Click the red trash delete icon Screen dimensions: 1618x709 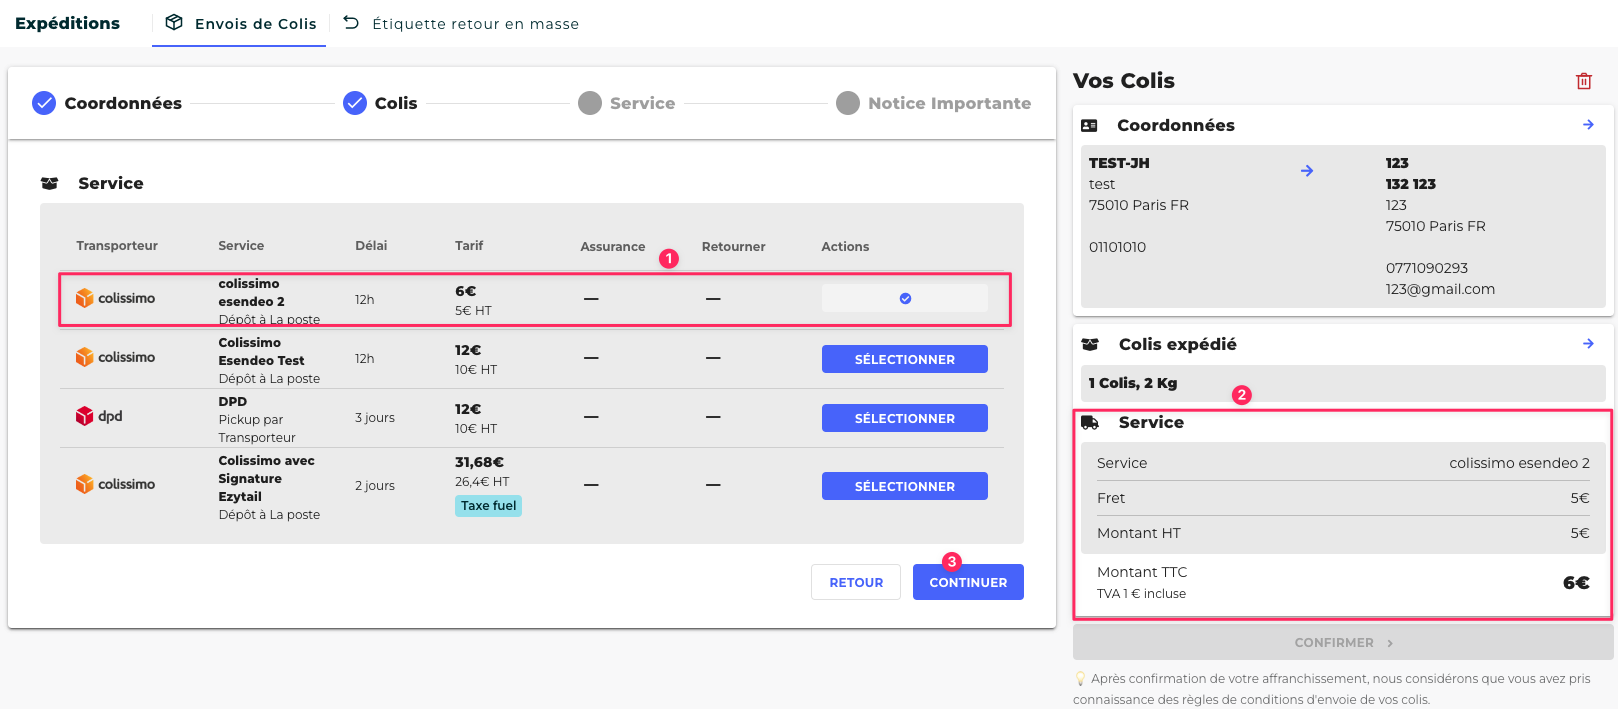click(x=1584, y=81)
